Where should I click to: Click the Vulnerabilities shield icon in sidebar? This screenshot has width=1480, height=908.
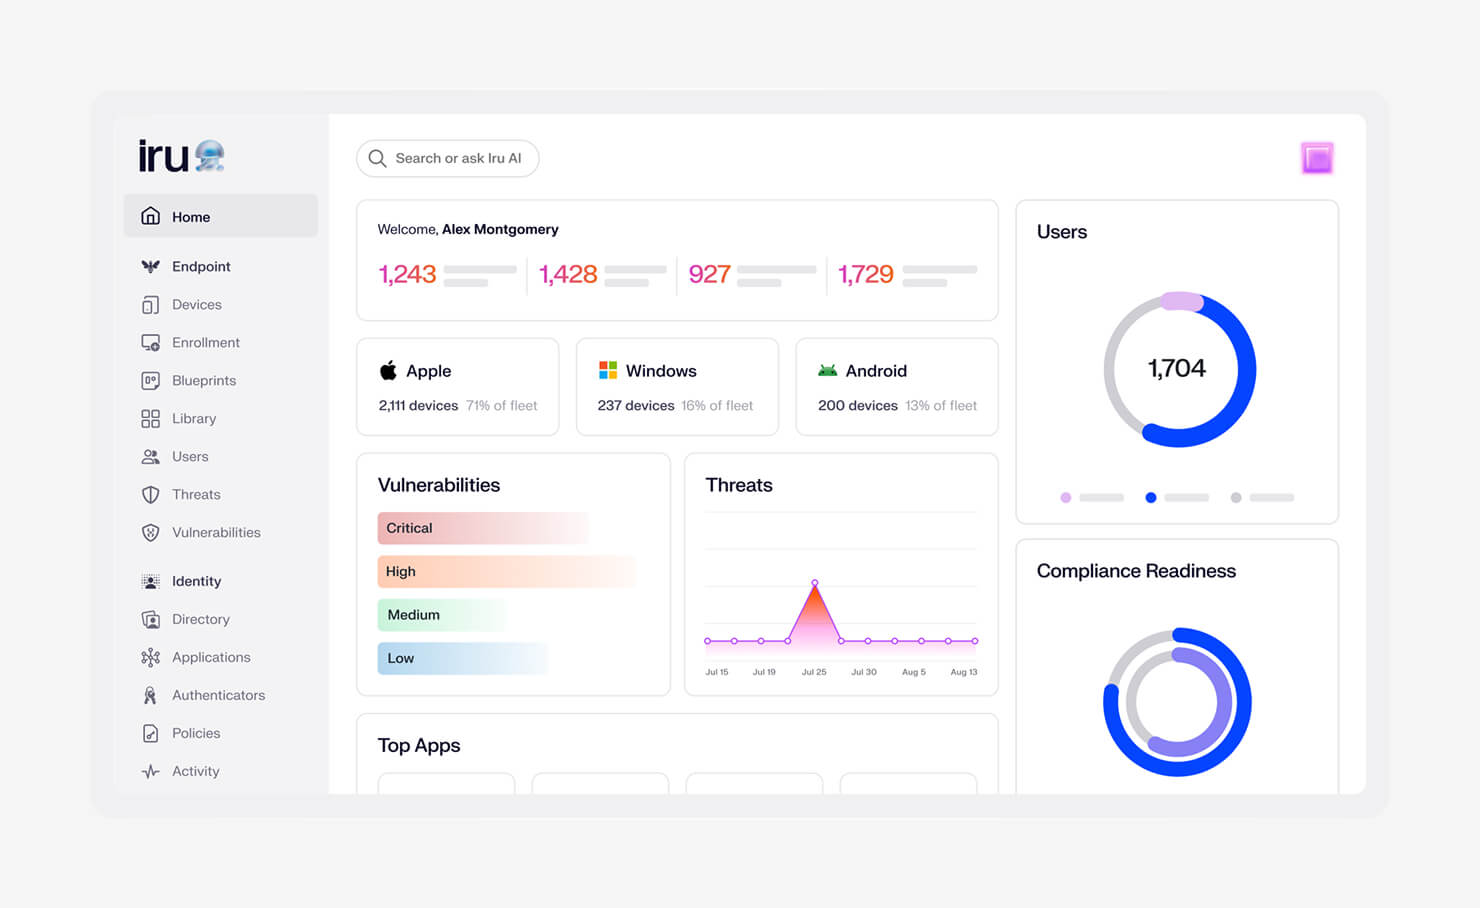(x=150, y=532)
